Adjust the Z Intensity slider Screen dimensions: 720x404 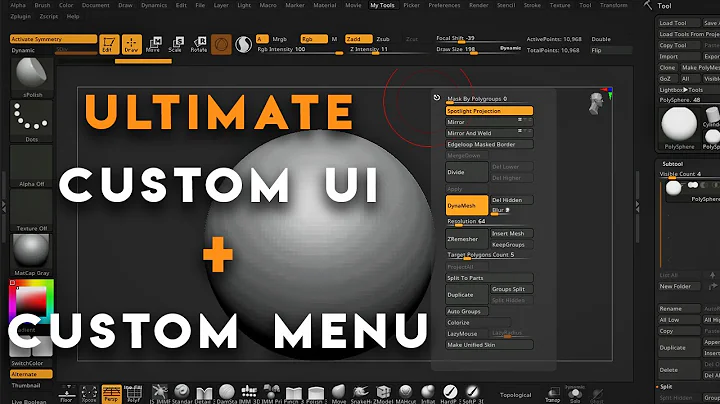point(388,50)
